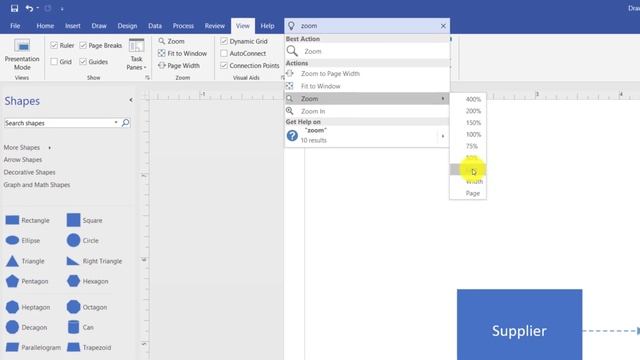Select the Decagon shape
This screenshot has width=640, height=360.
27,327
